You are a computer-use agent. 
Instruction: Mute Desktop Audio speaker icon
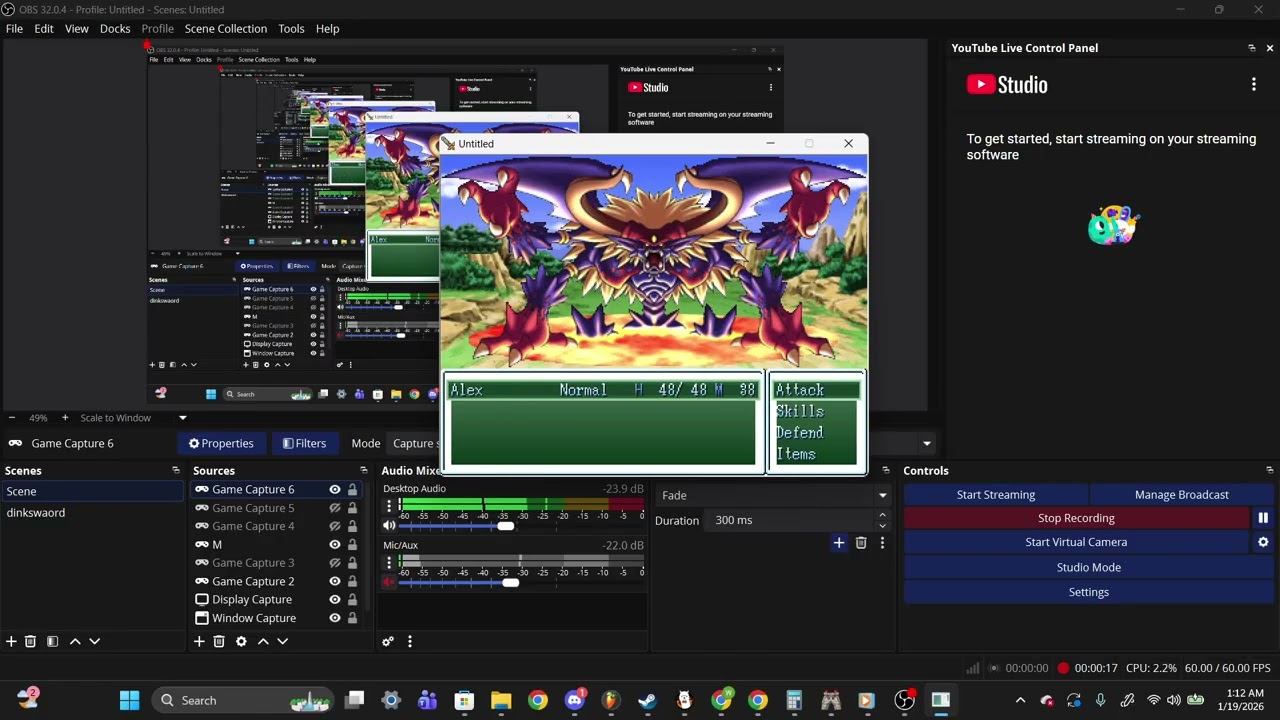[x=389, y=526]
